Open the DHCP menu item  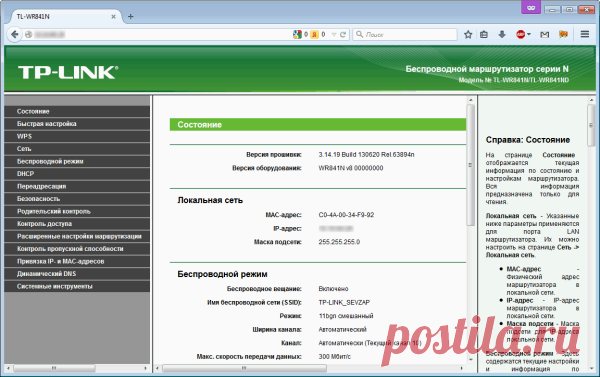[77, 174]
